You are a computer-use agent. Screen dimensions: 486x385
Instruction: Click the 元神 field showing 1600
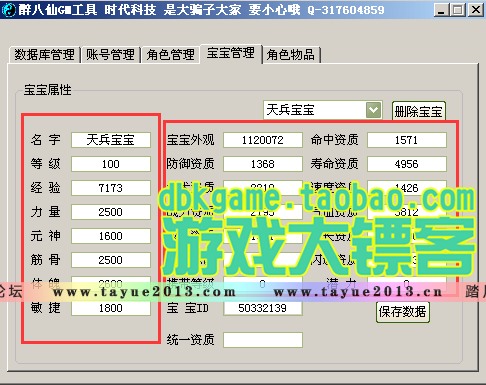click(x=111, y=236)
